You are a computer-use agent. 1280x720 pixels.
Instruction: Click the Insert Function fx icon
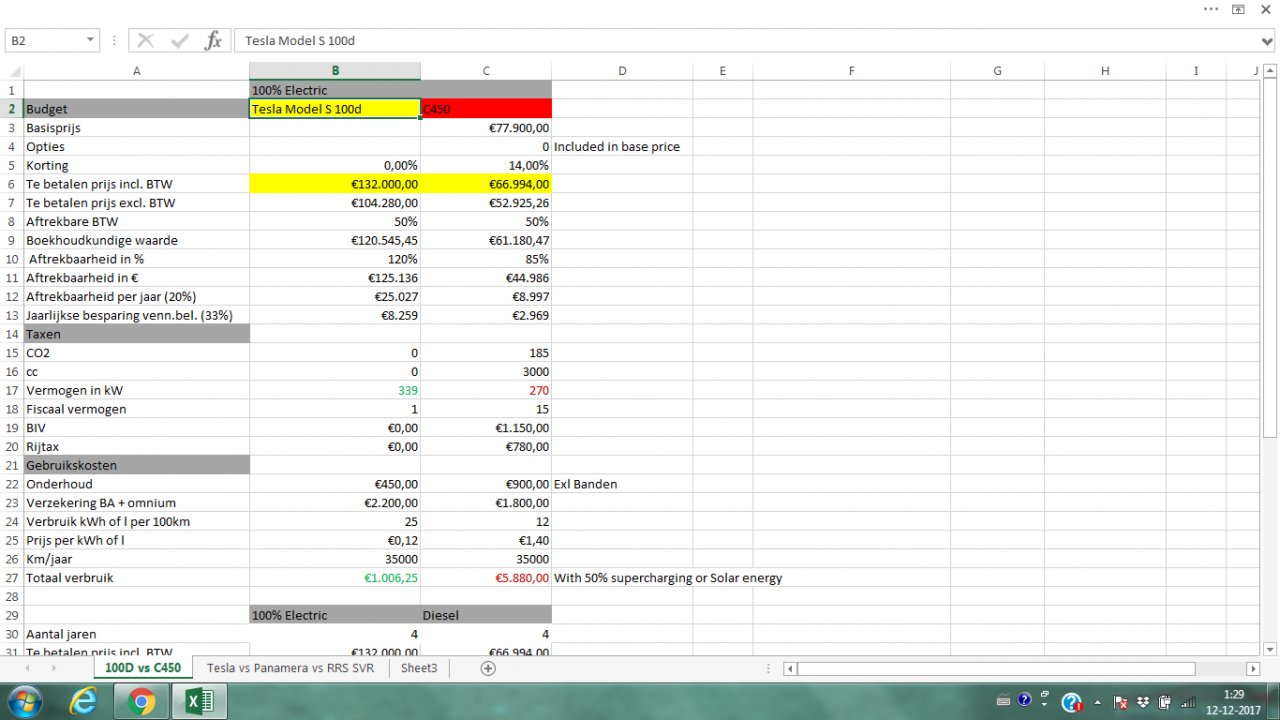[213, 41]
